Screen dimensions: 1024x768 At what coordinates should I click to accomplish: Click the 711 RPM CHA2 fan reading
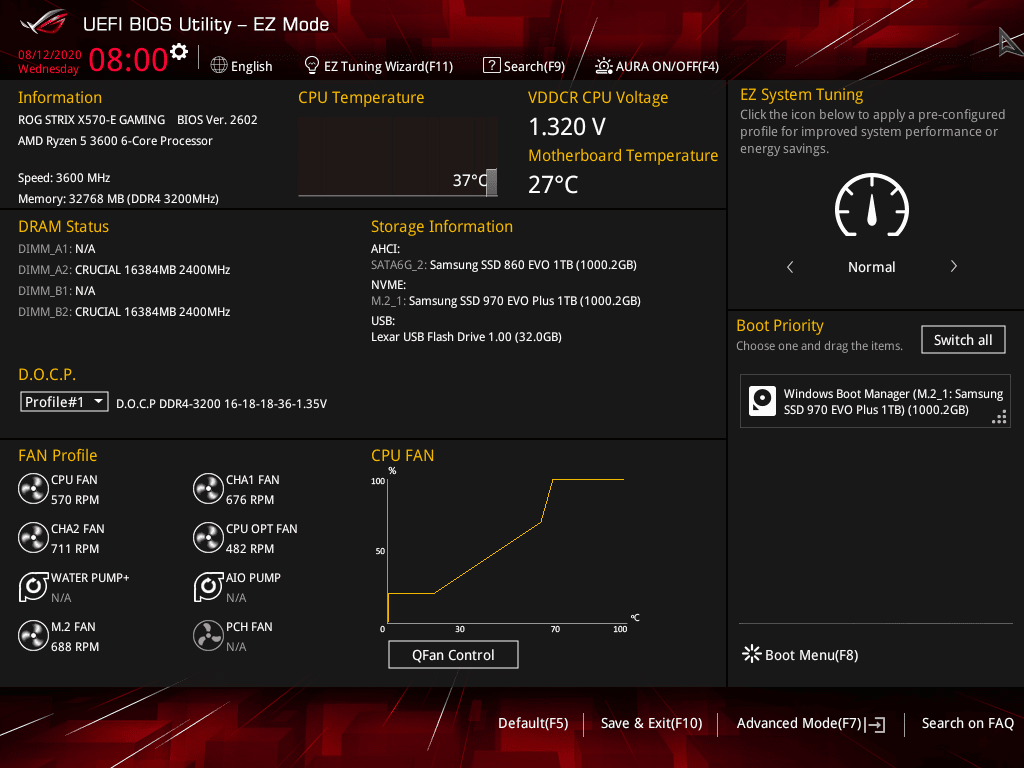pos(75,549)
